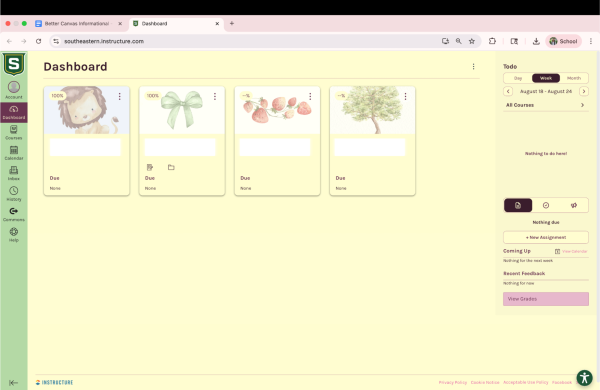The width and height of the screenshot is (600, 390).
Task: Click the 100% grade badge on lion card
Action: click(57, 96)
